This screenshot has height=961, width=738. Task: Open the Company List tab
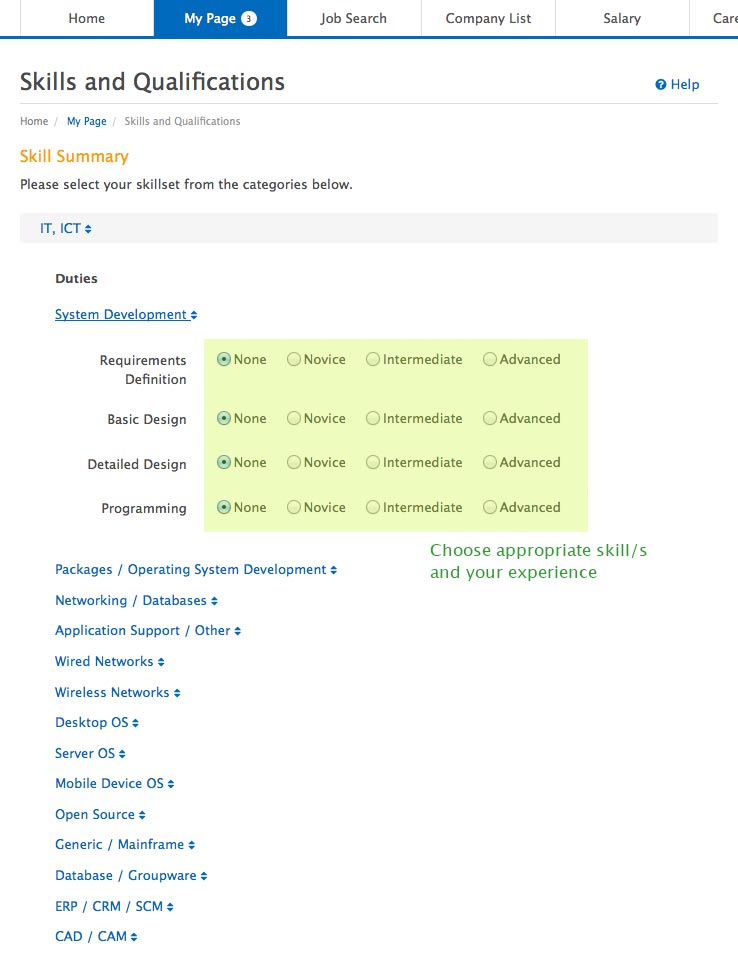(x=489, y=18)
